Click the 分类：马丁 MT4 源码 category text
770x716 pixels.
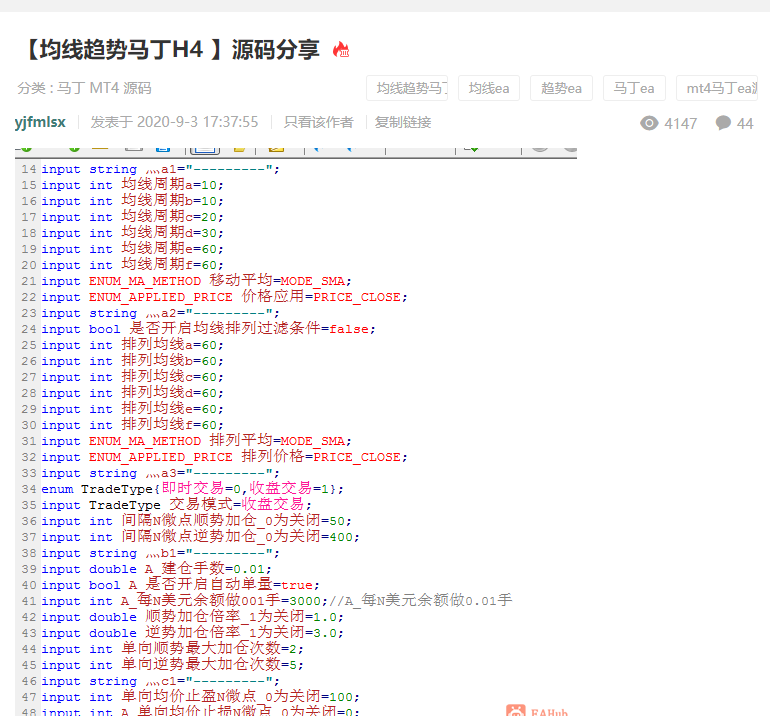coord(84,88)
